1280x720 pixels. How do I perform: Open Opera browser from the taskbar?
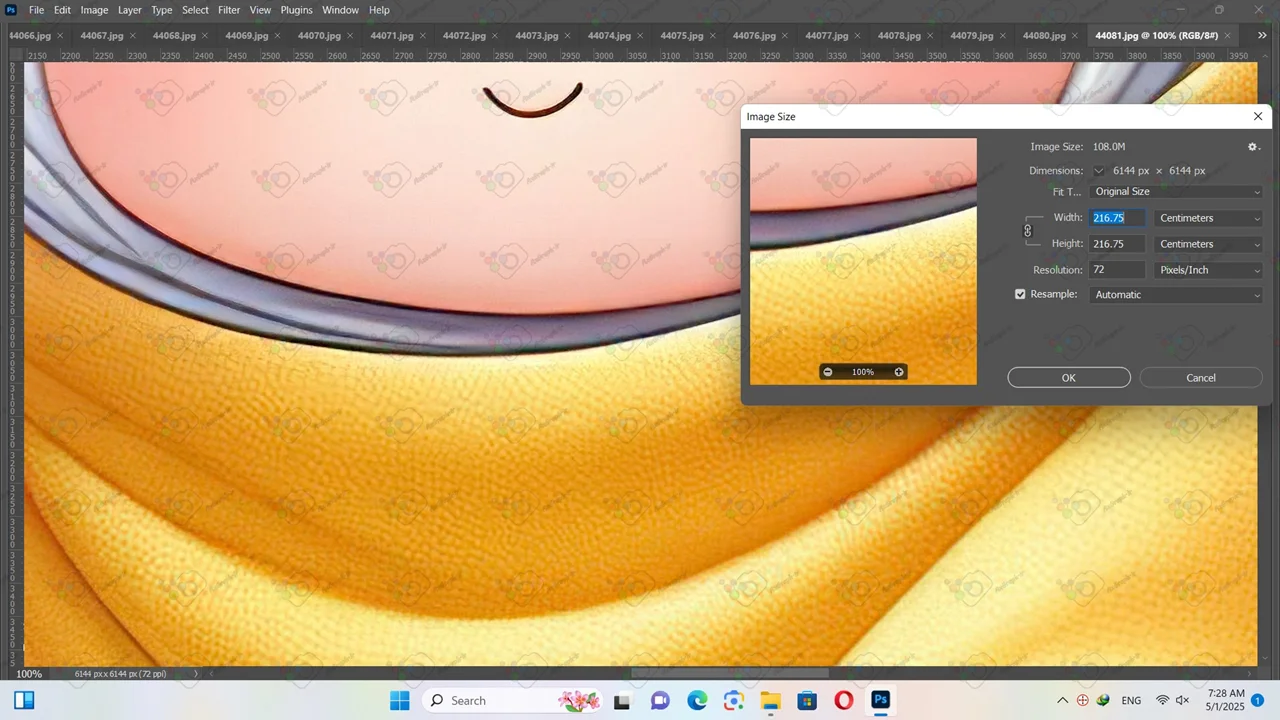843,700
